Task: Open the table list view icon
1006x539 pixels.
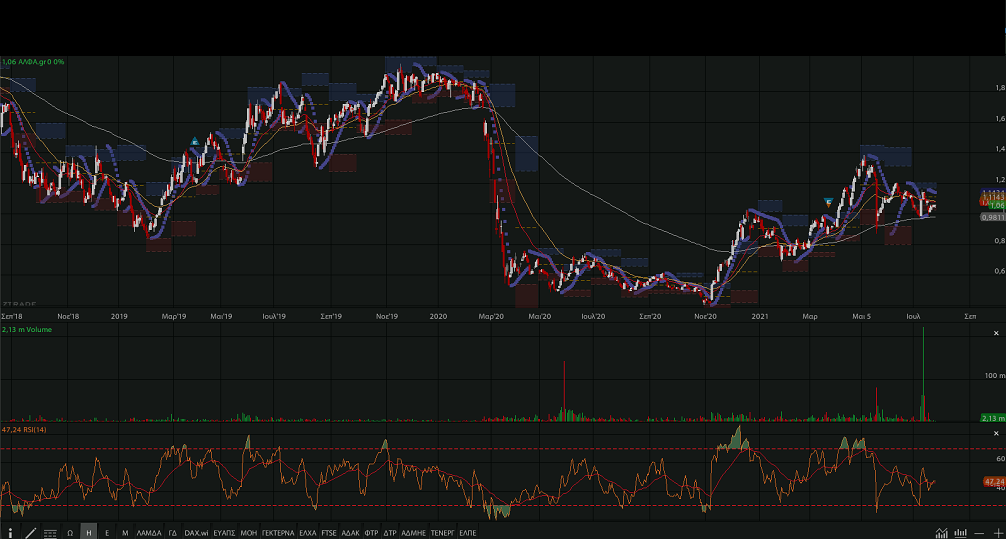Action: [x=50, y=533]
